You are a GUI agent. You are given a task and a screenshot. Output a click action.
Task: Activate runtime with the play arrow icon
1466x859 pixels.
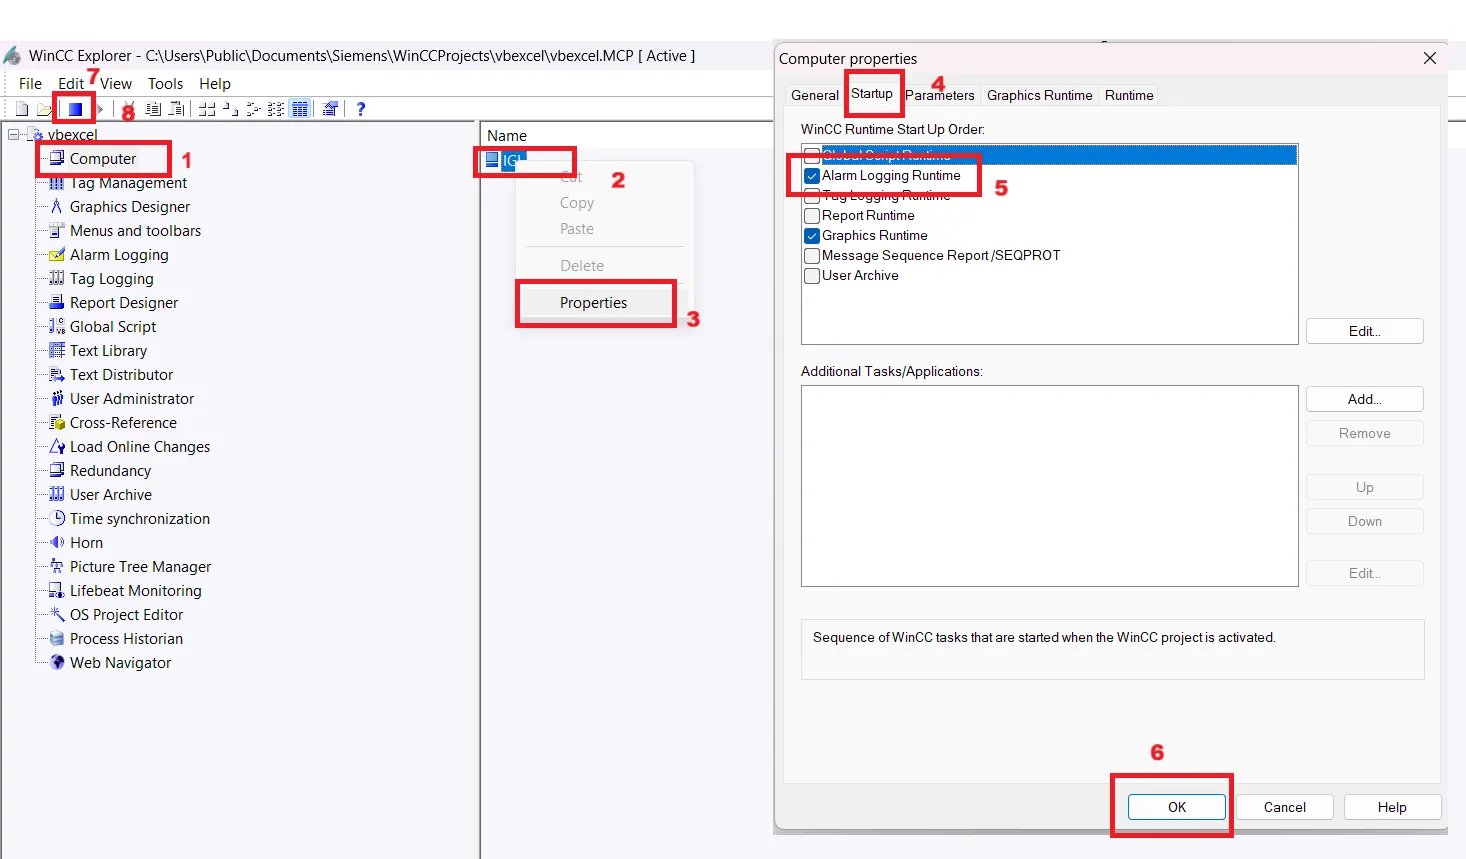pyautogui.click(x=100, y=109)
